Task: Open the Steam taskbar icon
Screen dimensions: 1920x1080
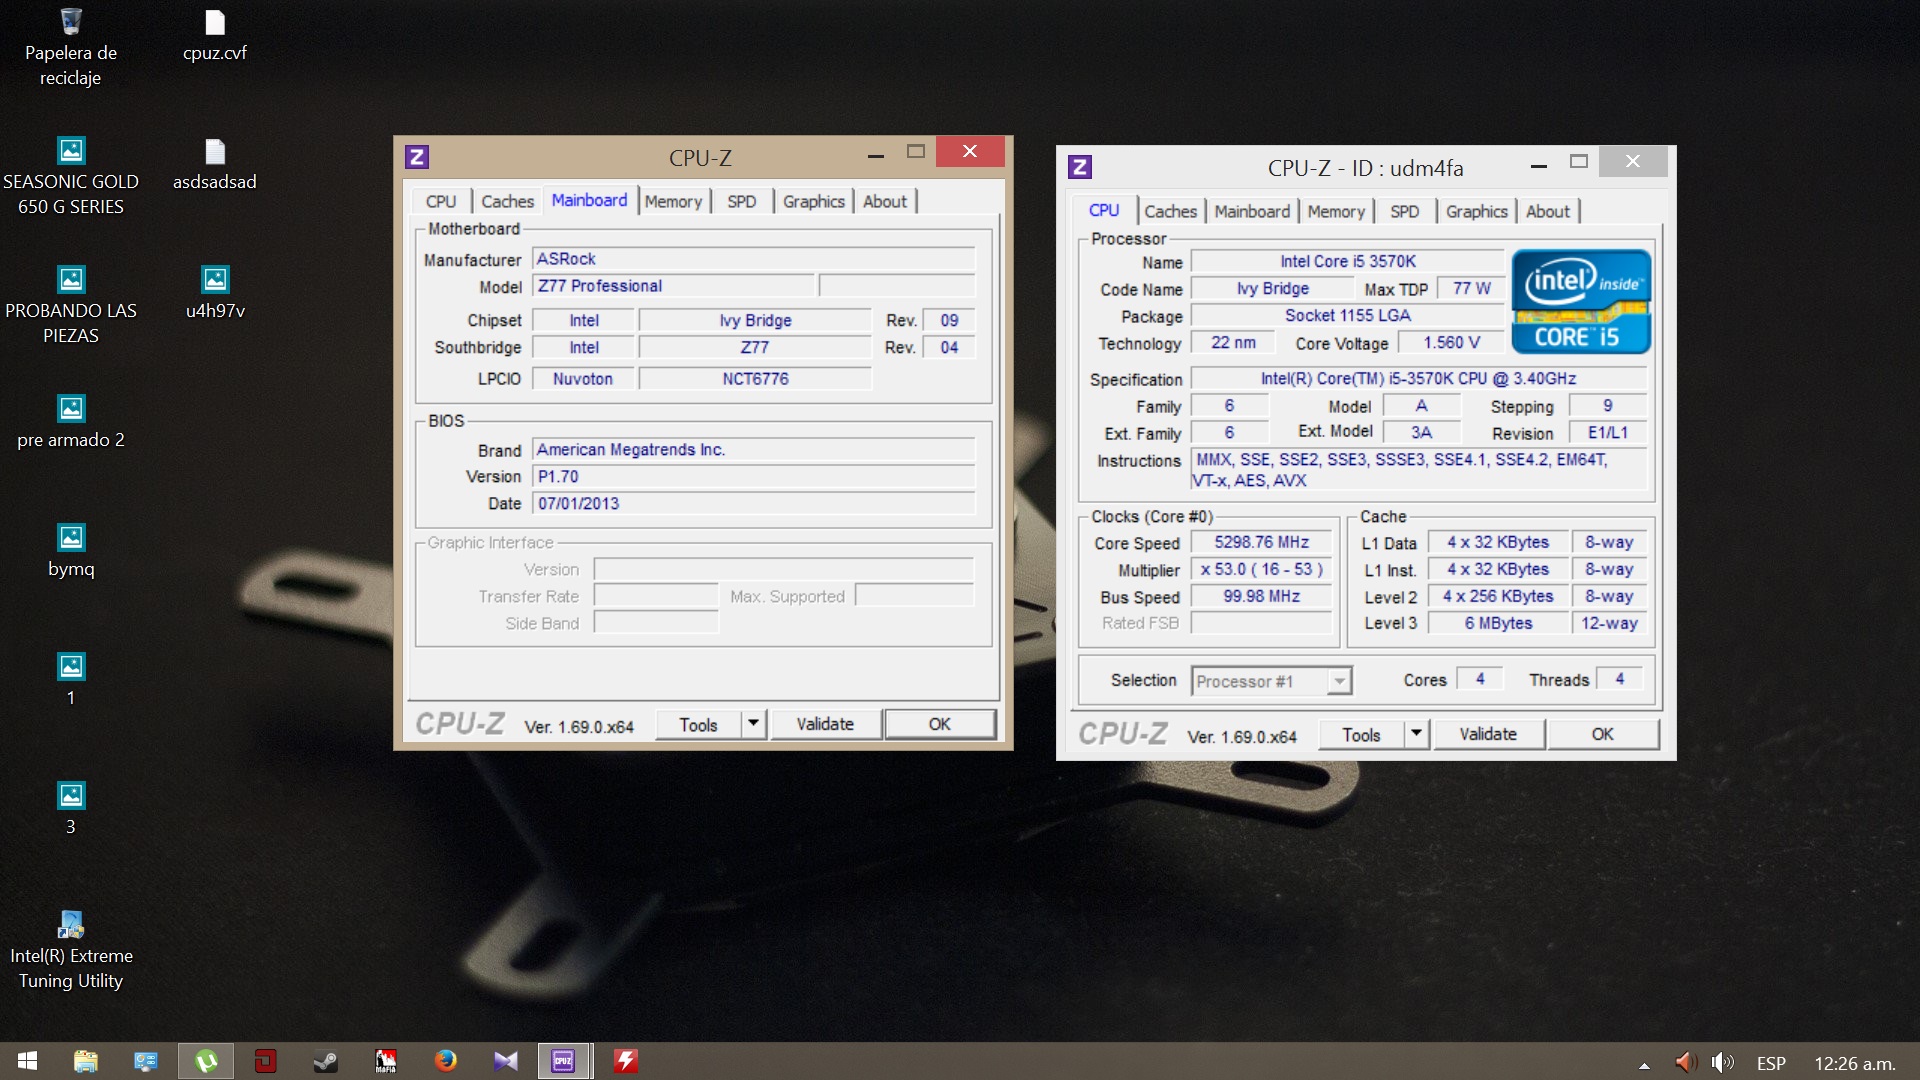Action: coord(325,1061)
